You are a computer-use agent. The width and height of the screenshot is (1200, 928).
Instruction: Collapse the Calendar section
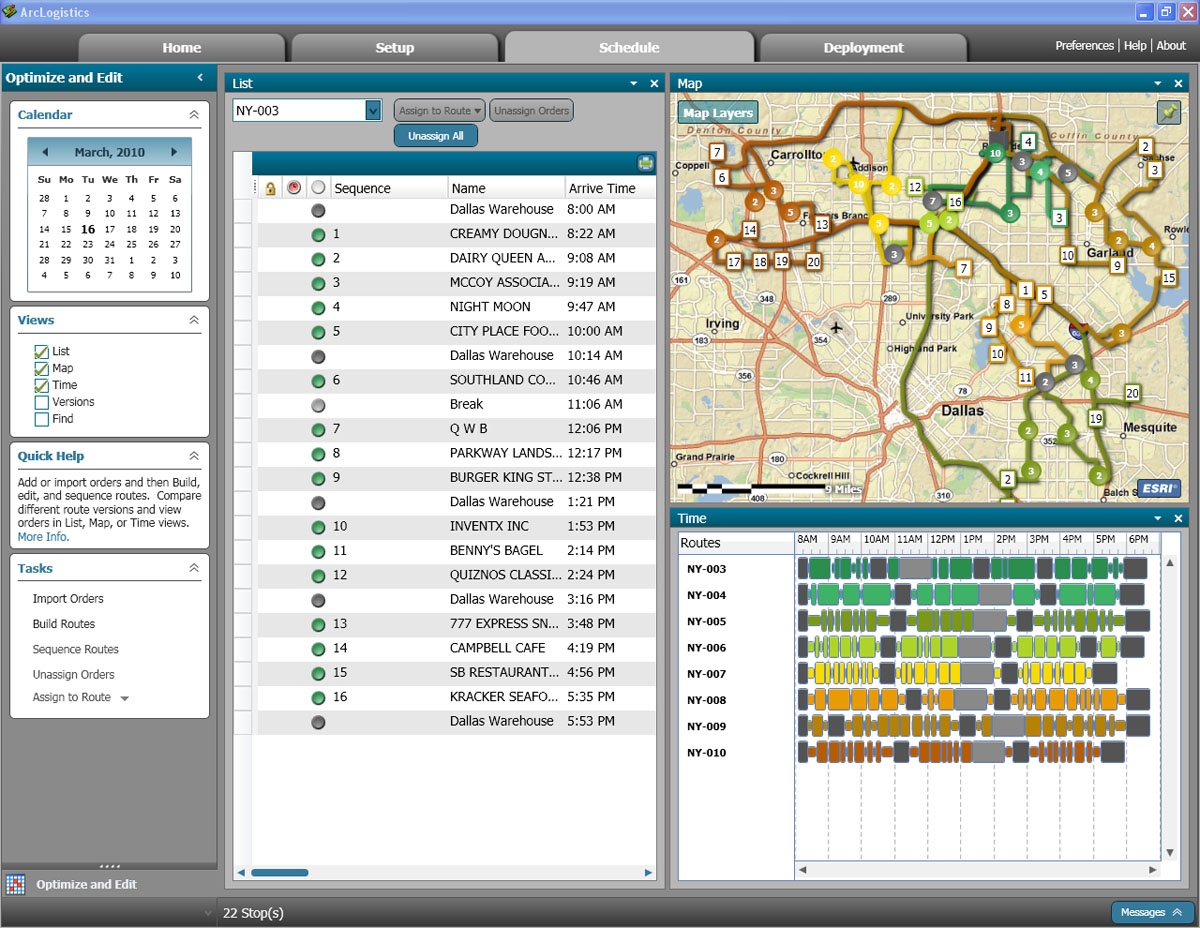(x=194, y=115)
